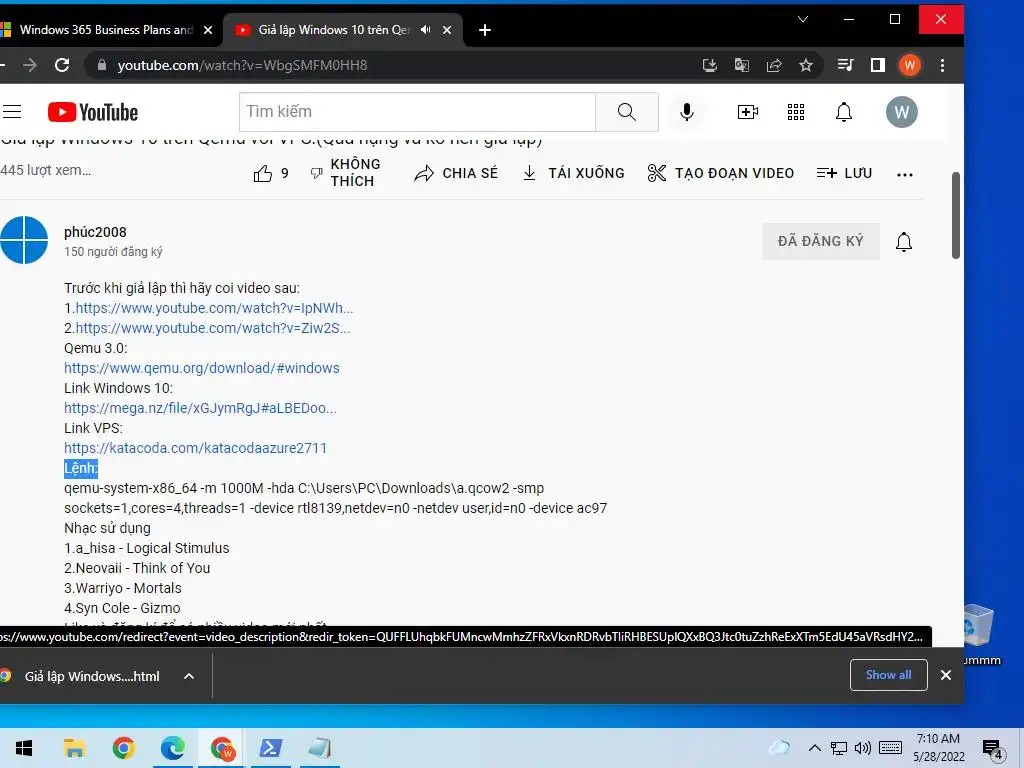Open File Explorer from taskbar
The width and height of the screenshot is (1024, 768).
74,748
